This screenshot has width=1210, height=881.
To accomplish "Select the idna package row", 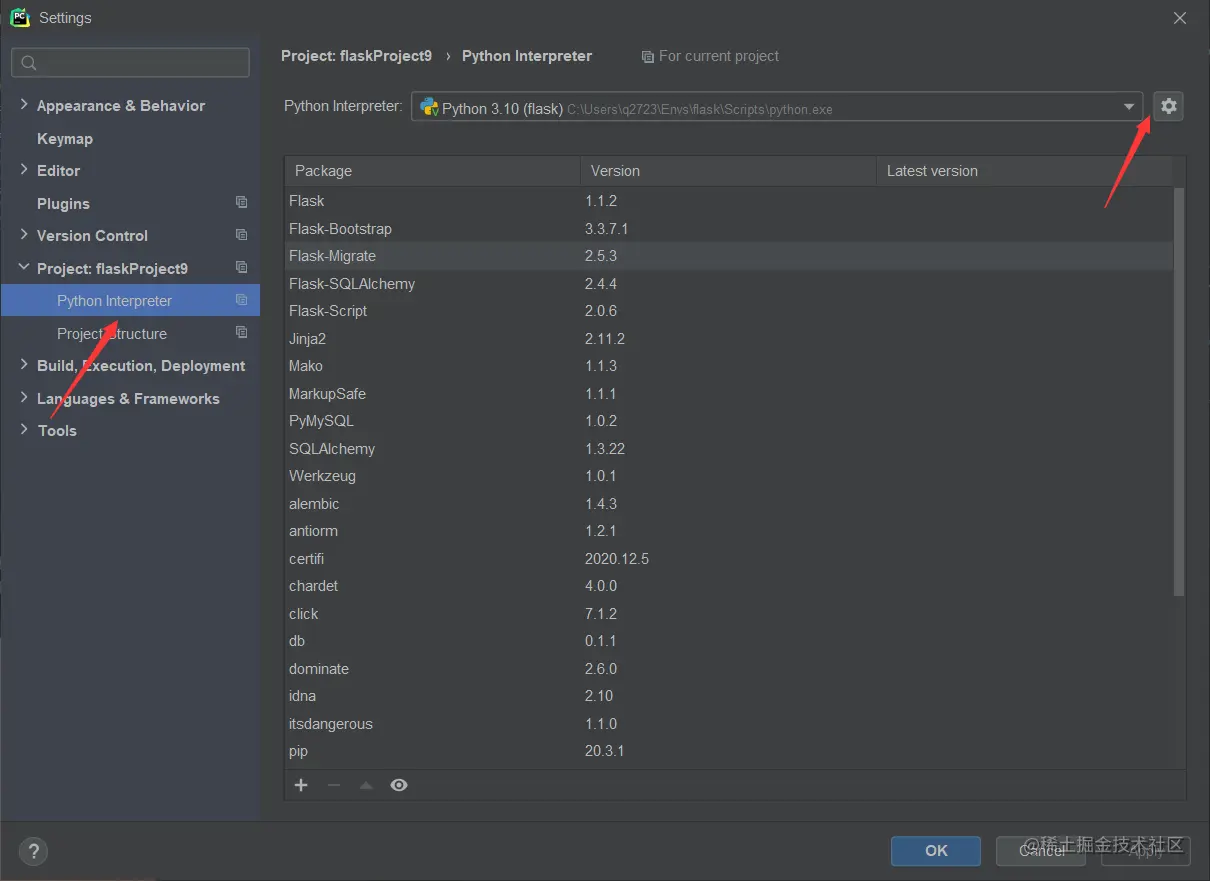I will [729, 696].
